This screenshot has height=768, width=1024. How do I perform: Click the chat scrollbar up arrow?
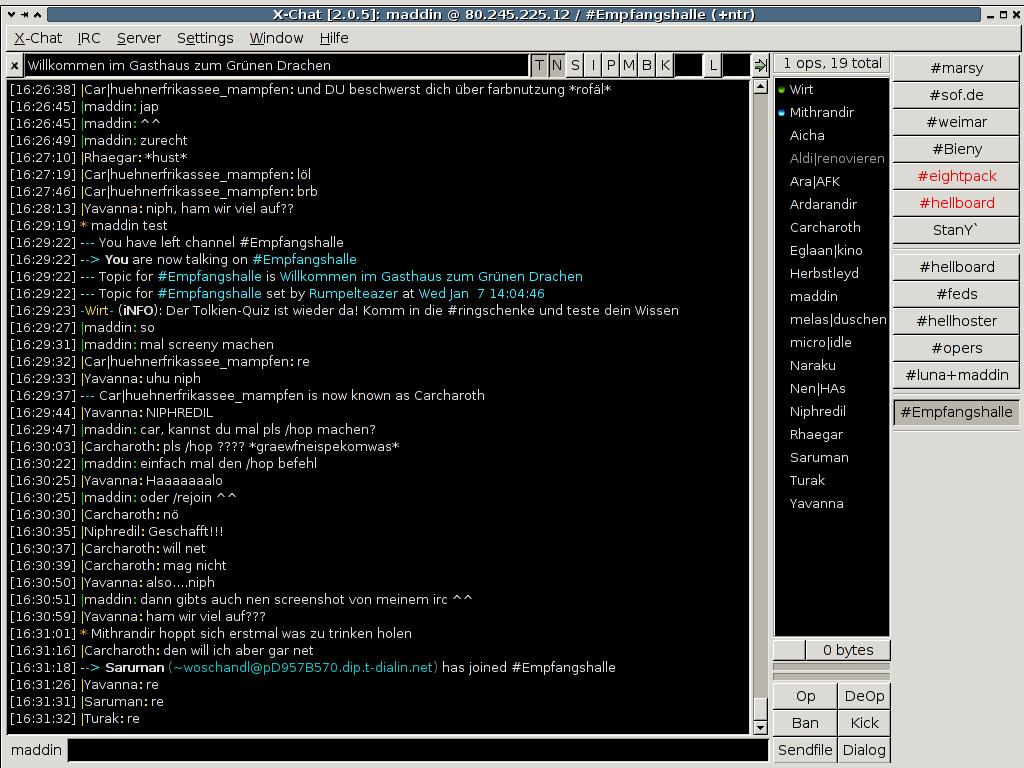click(760, 88)
